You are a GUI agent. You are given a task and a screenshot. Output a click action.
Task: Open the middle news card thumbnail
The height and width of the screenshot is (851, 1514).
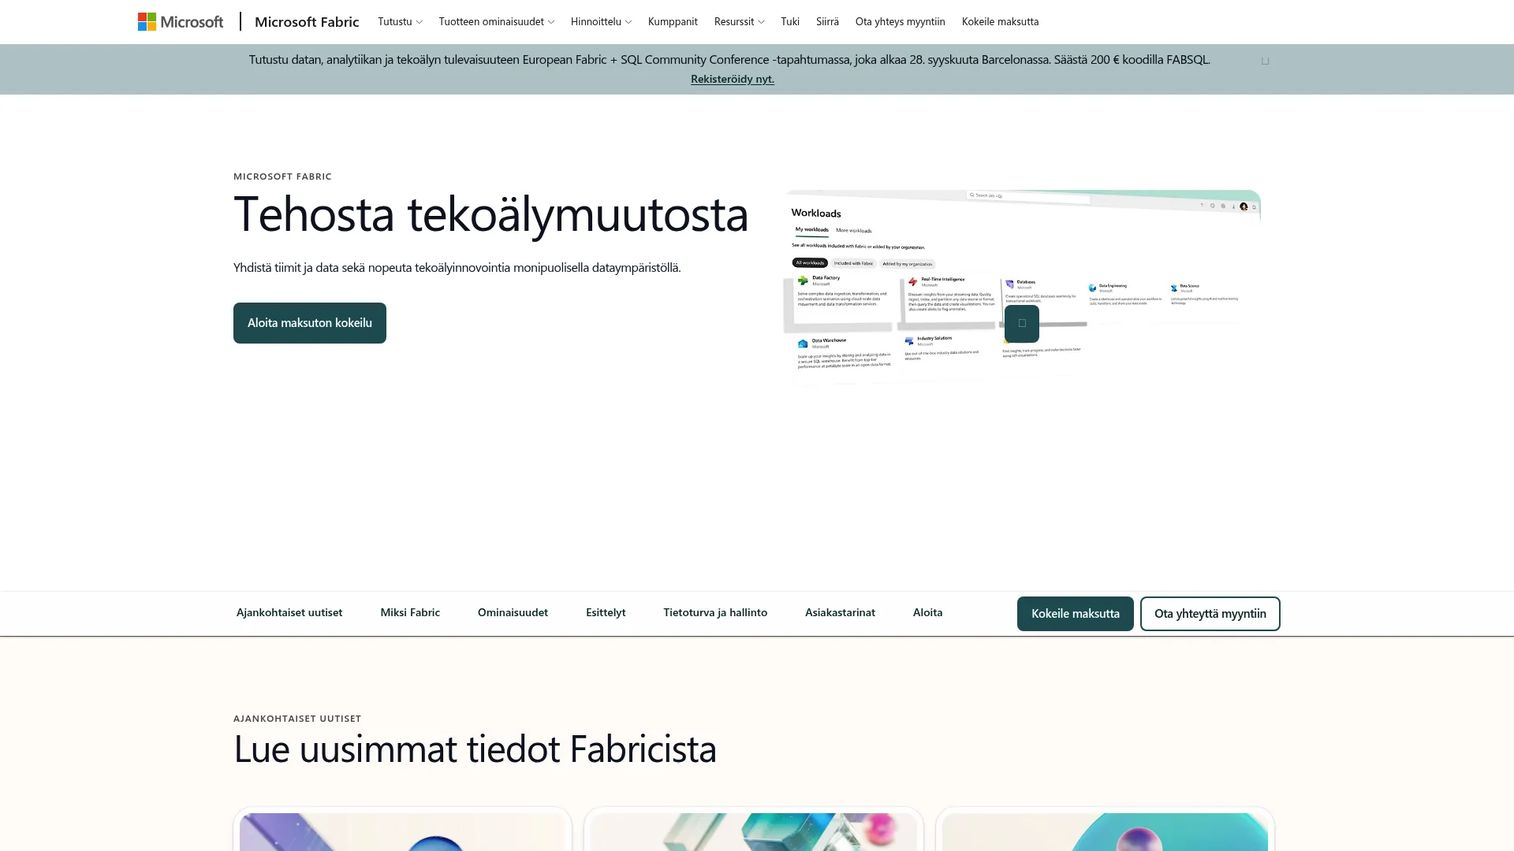point(753,831)
